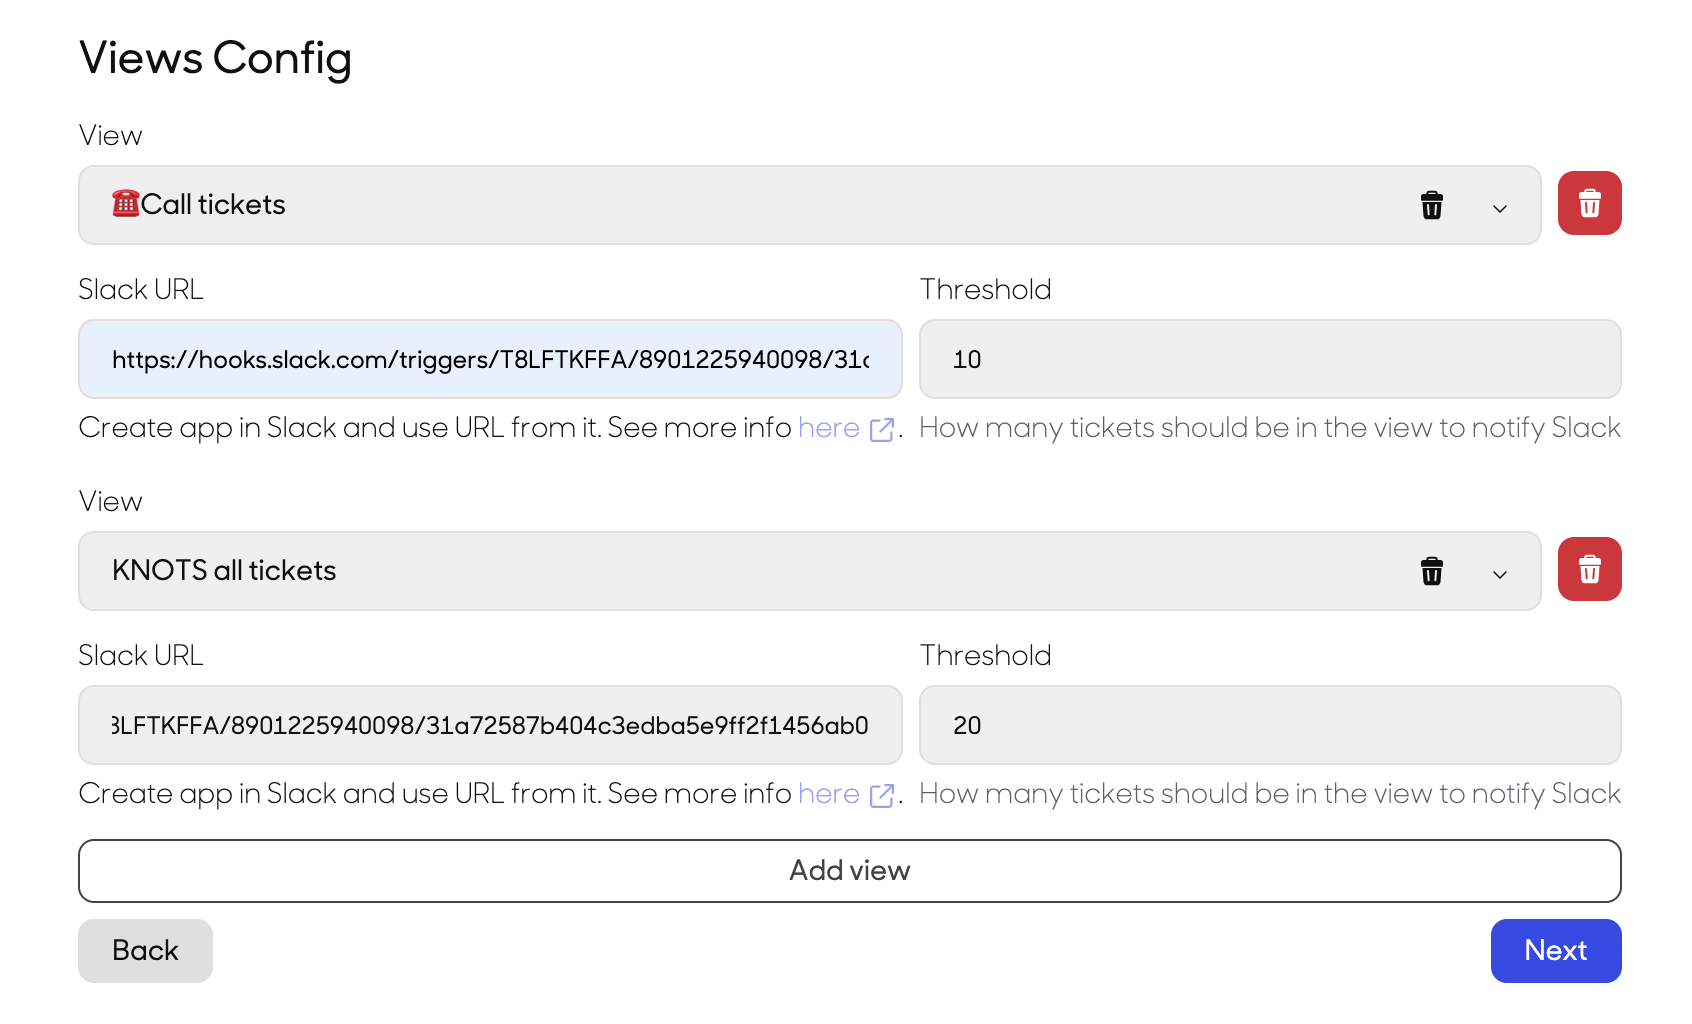The width and height of the screenshot is (1692, 1024).
Task: Open the second 'here' info link
Action: tap(829, 794)
